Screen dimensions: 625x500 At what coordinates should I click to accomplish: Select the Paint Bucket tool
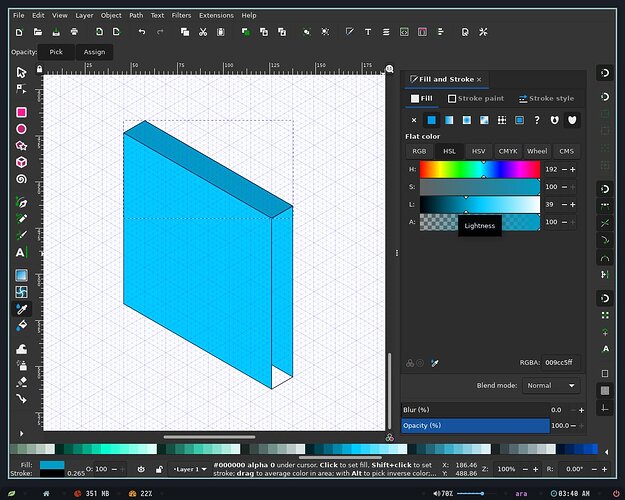point(22,326)
